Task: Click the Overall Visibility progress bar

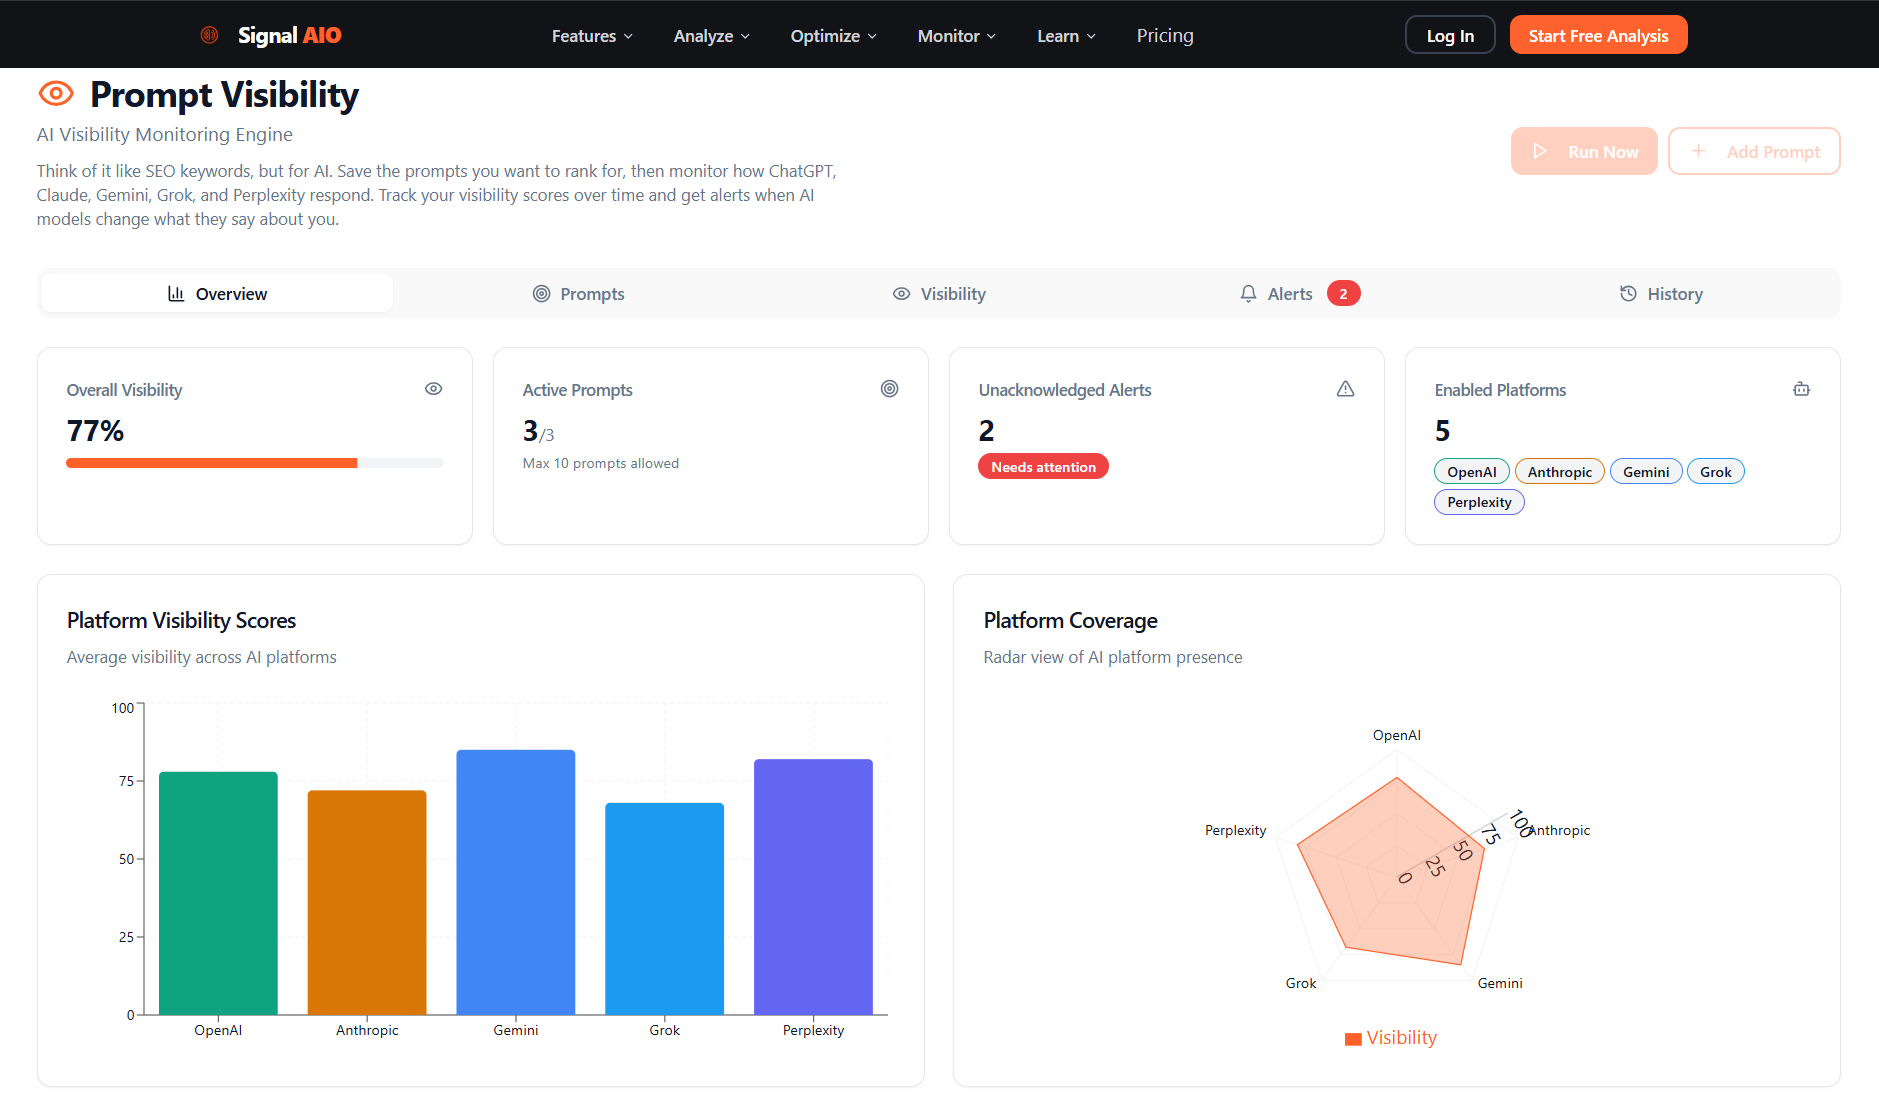Action: click(255, 463)
